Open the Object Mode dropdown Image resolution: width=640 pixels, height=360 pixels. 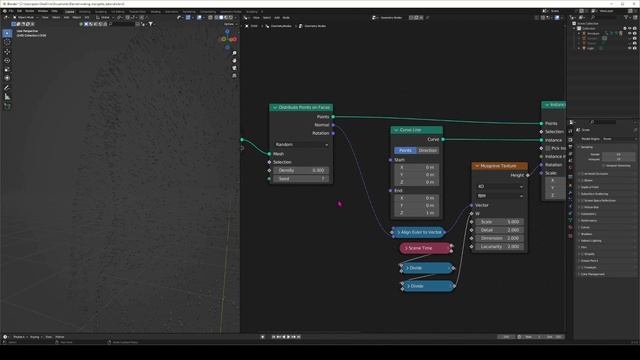point(25,18)
